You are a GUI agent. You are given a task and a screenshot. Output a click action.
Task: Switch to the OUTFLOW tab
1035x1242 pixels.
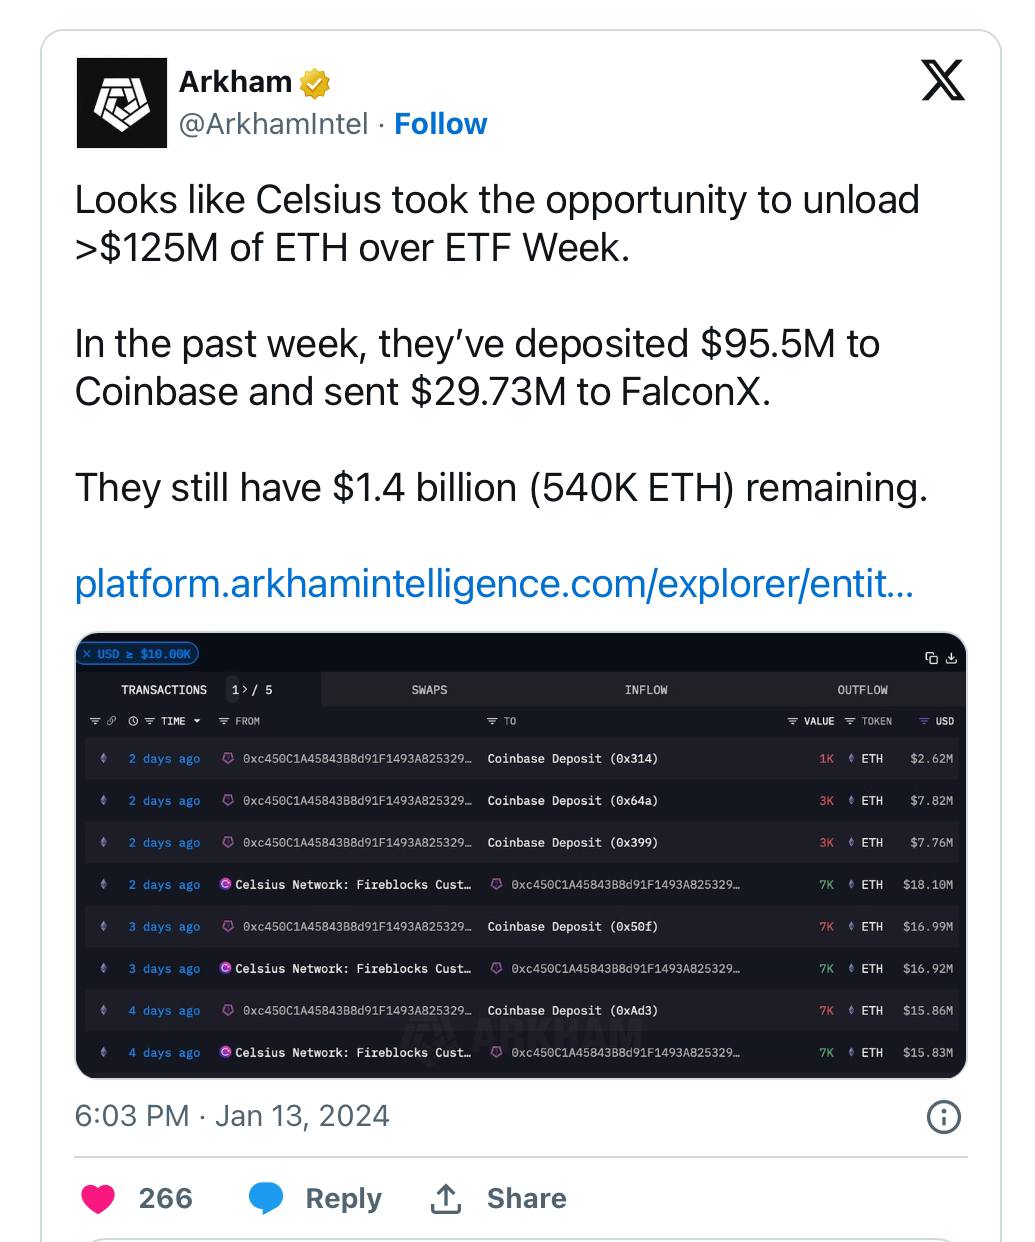point(862,690)
